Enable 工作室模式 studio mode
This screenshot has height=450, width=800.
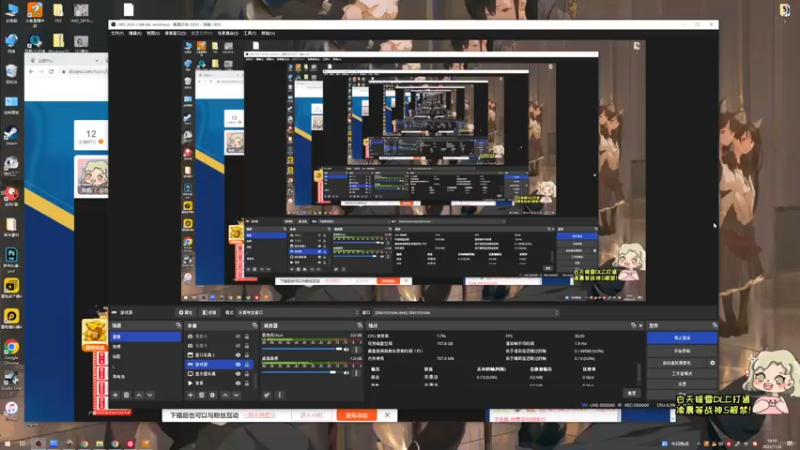[x=682, y=373]
